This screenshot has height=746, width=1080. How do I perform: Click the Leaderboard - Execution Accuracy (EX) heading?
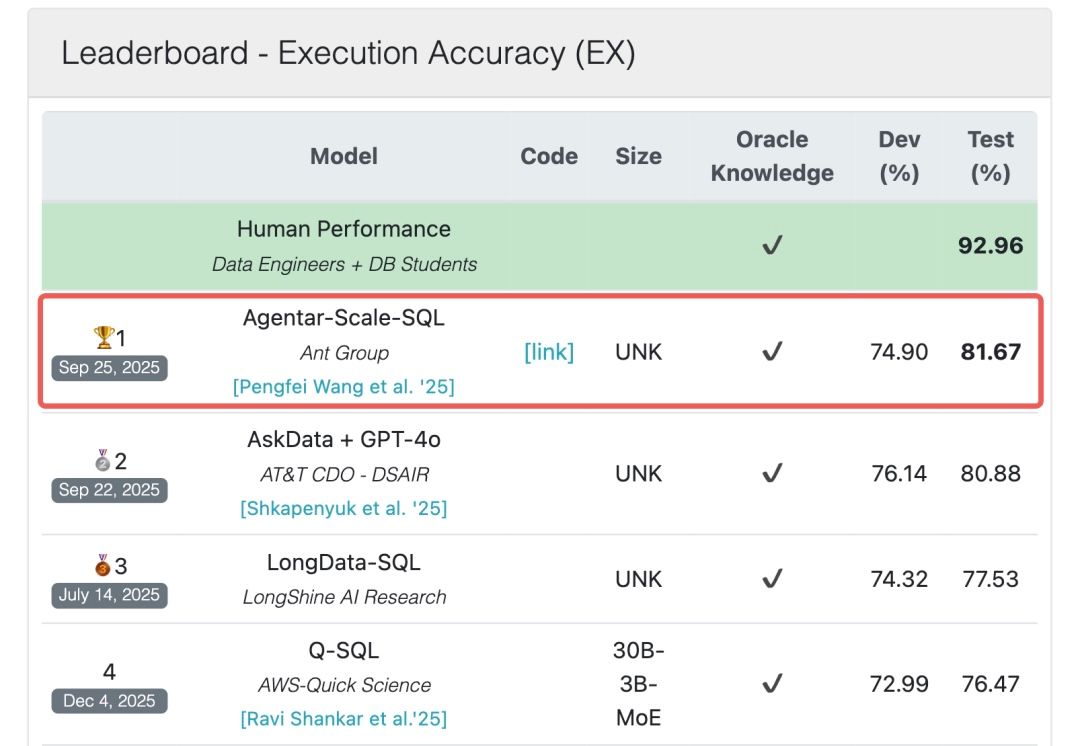[348, 54]
